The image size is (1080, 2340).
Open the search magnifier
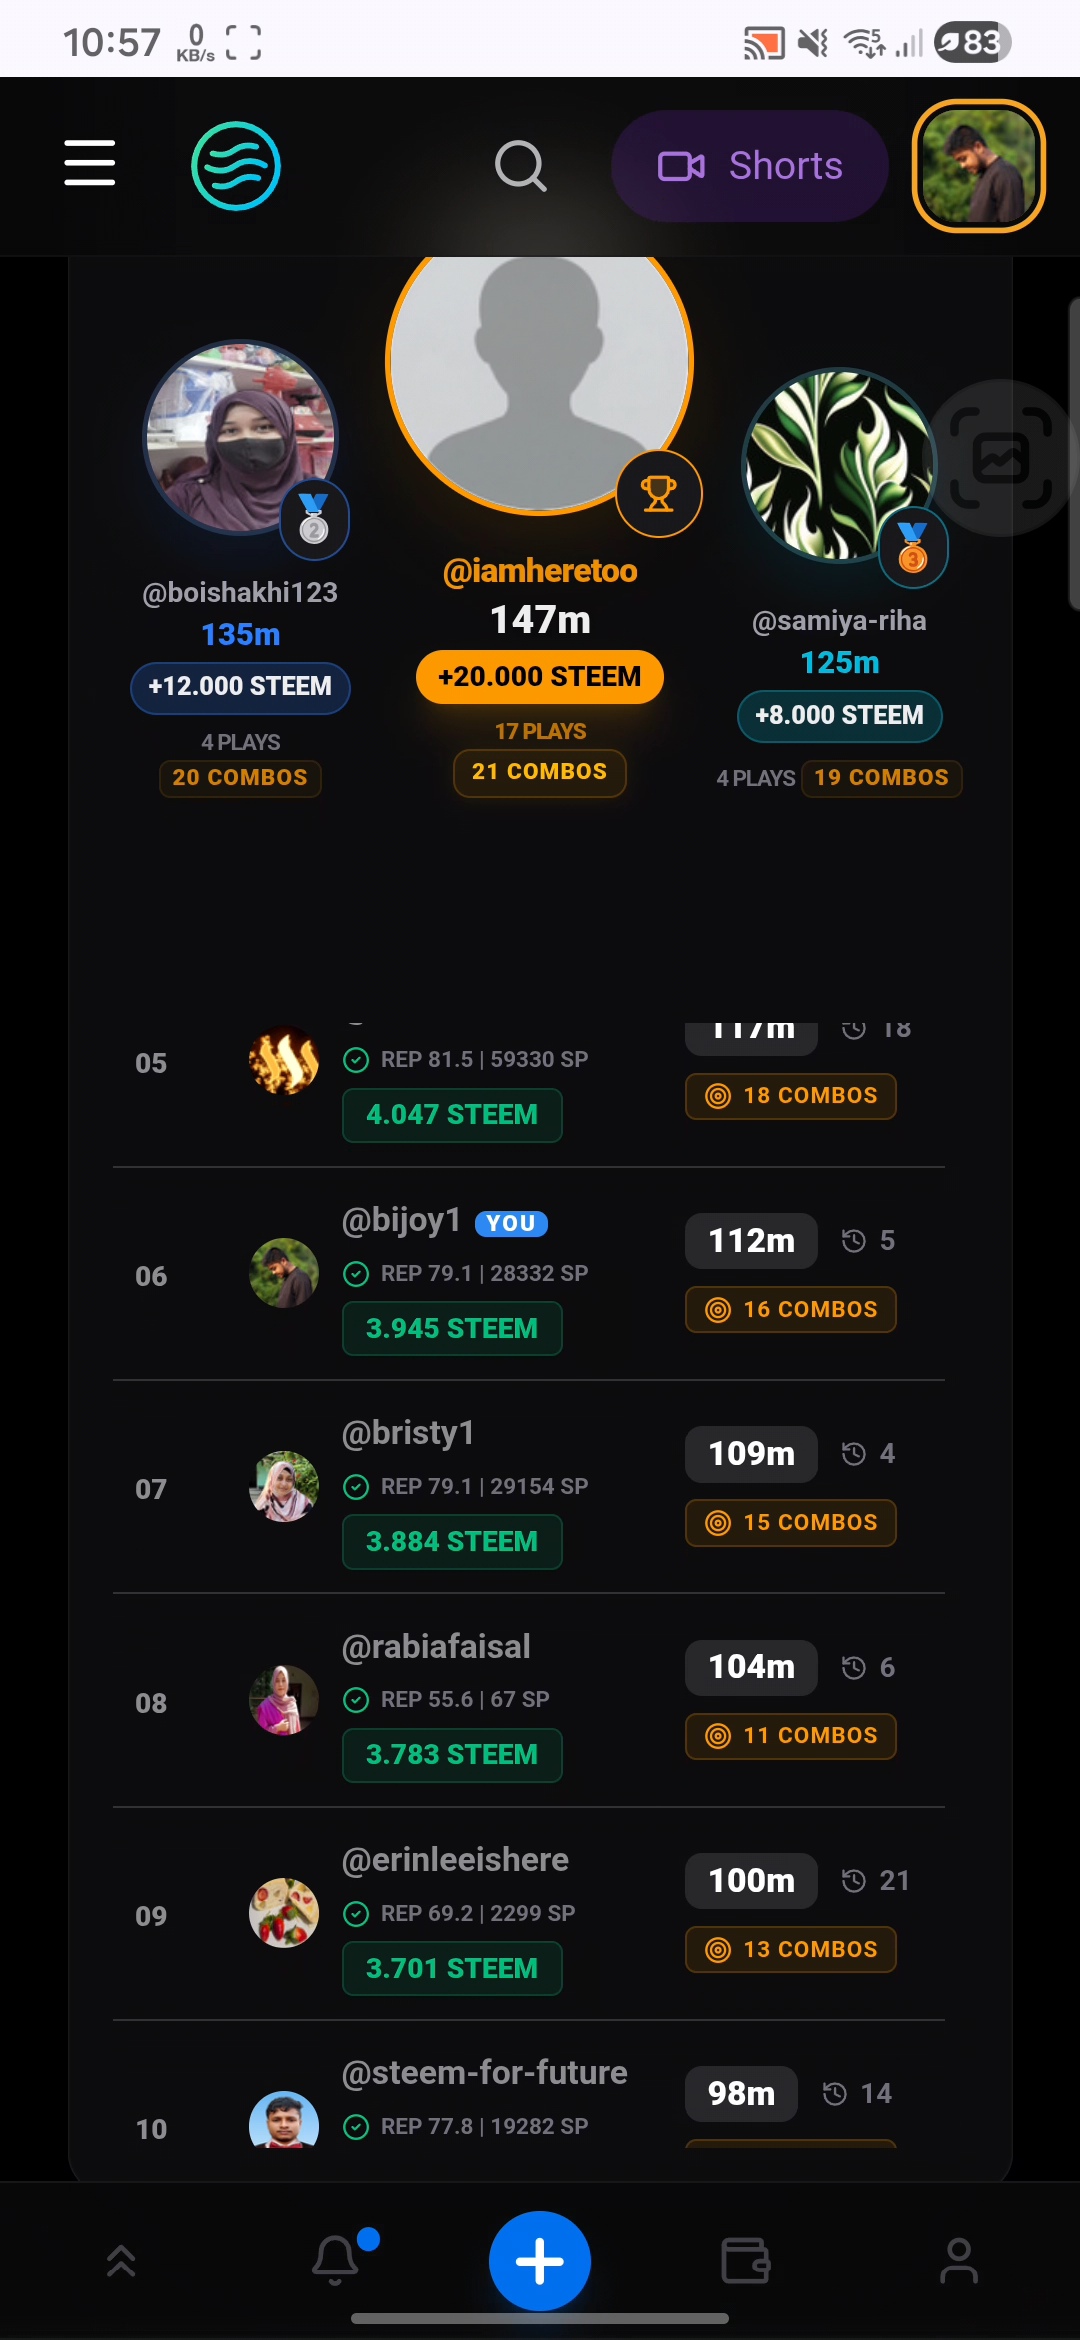point(521,166)
